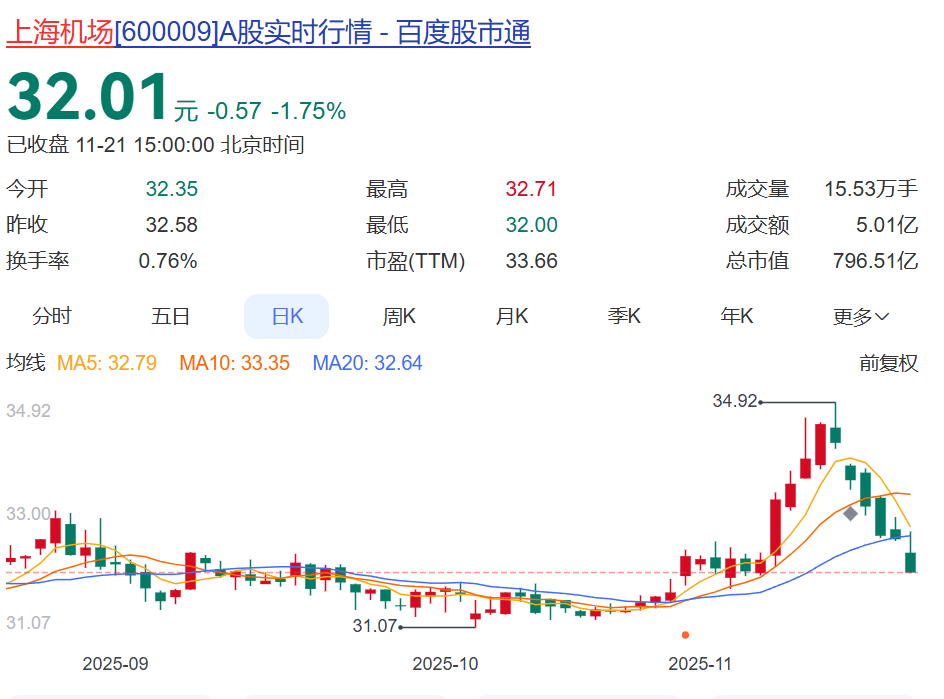The width and height of the screenshot is (944, 699).
Task: Select the 日K chart tab
Action: (287, 316)
